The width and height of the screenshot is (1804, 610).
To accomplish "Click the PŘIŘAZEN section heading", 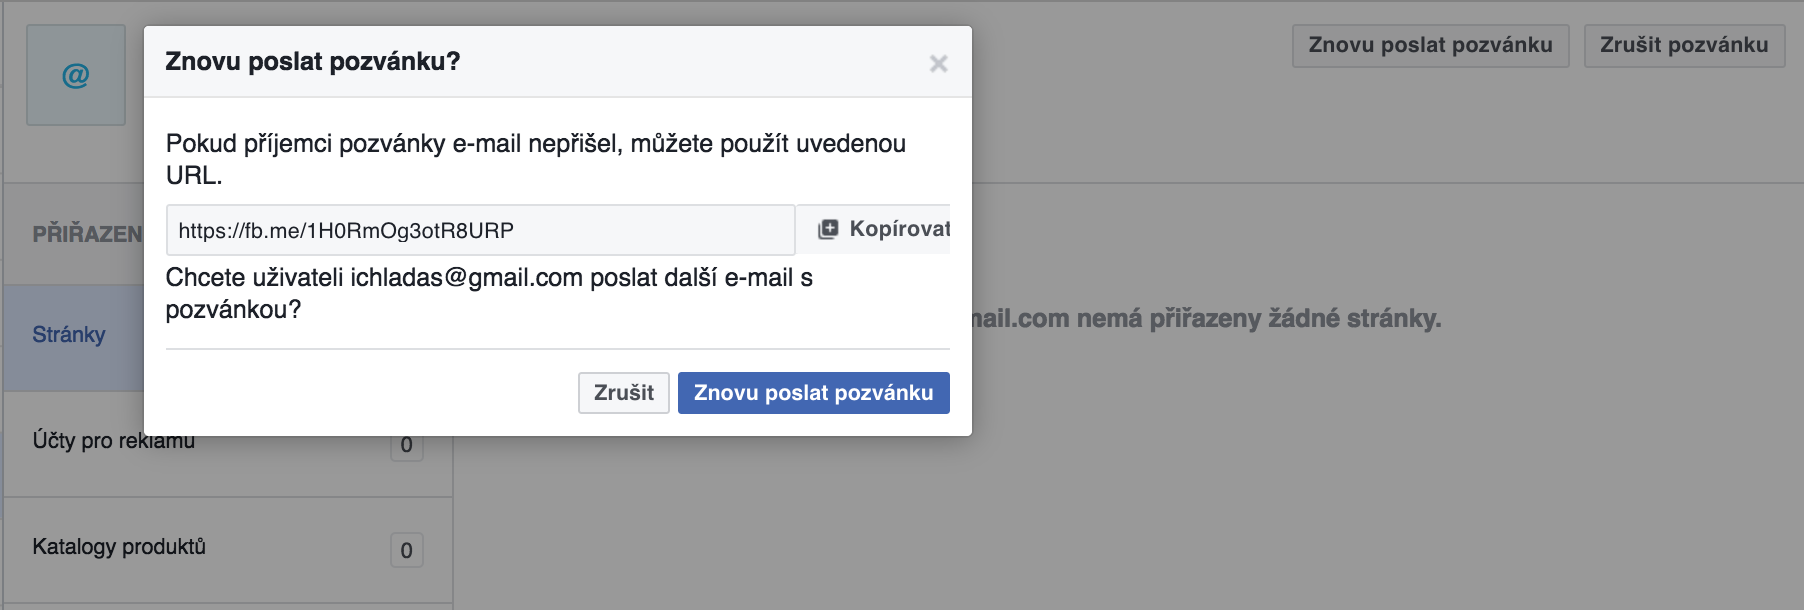I will click(88, 235).
